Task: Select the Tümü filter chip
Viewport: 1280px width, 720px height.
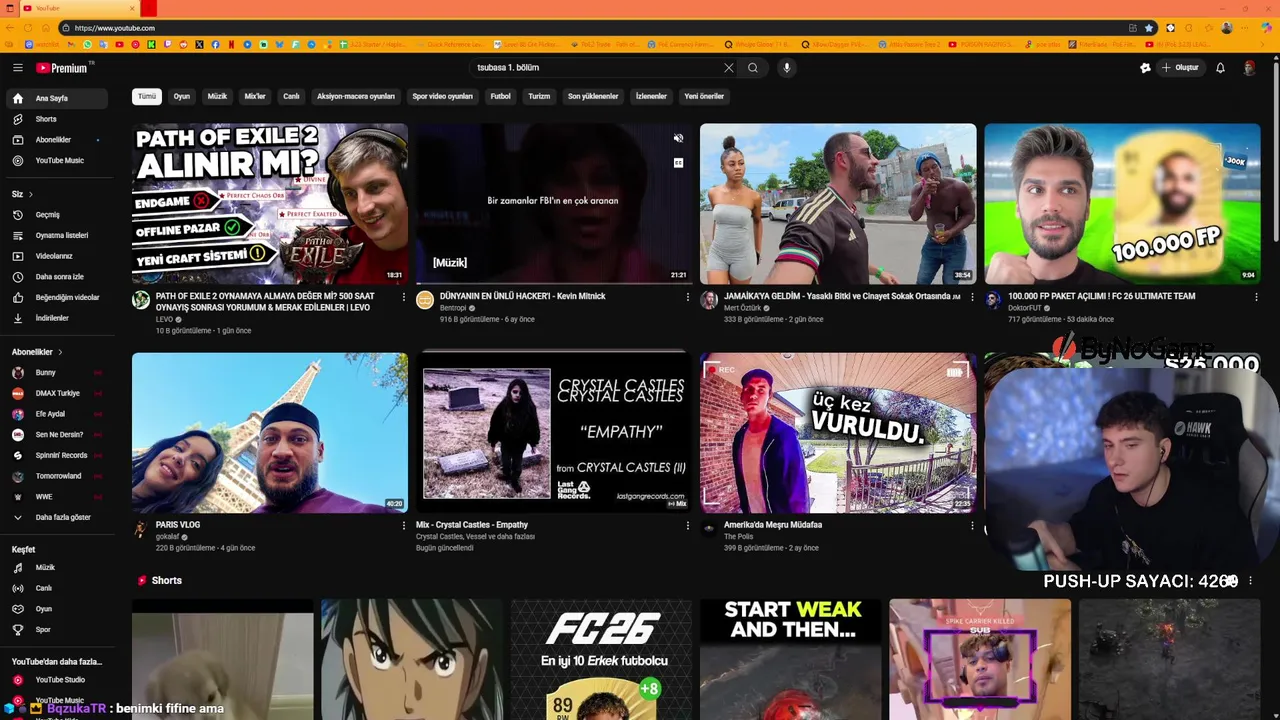Action: pyautogui.click(x=147, y=96)
